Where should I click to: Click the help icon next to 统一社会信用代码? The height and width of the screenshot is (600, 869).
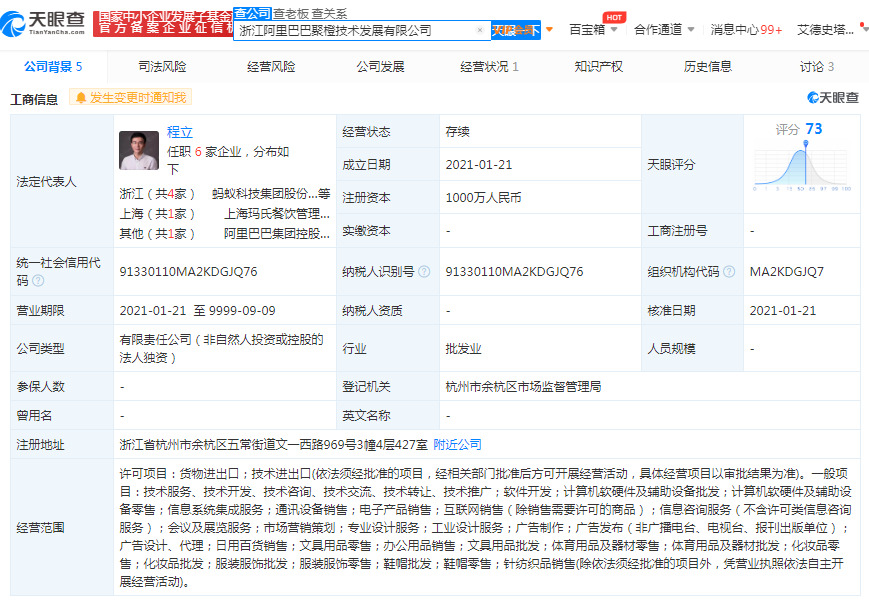38,281
